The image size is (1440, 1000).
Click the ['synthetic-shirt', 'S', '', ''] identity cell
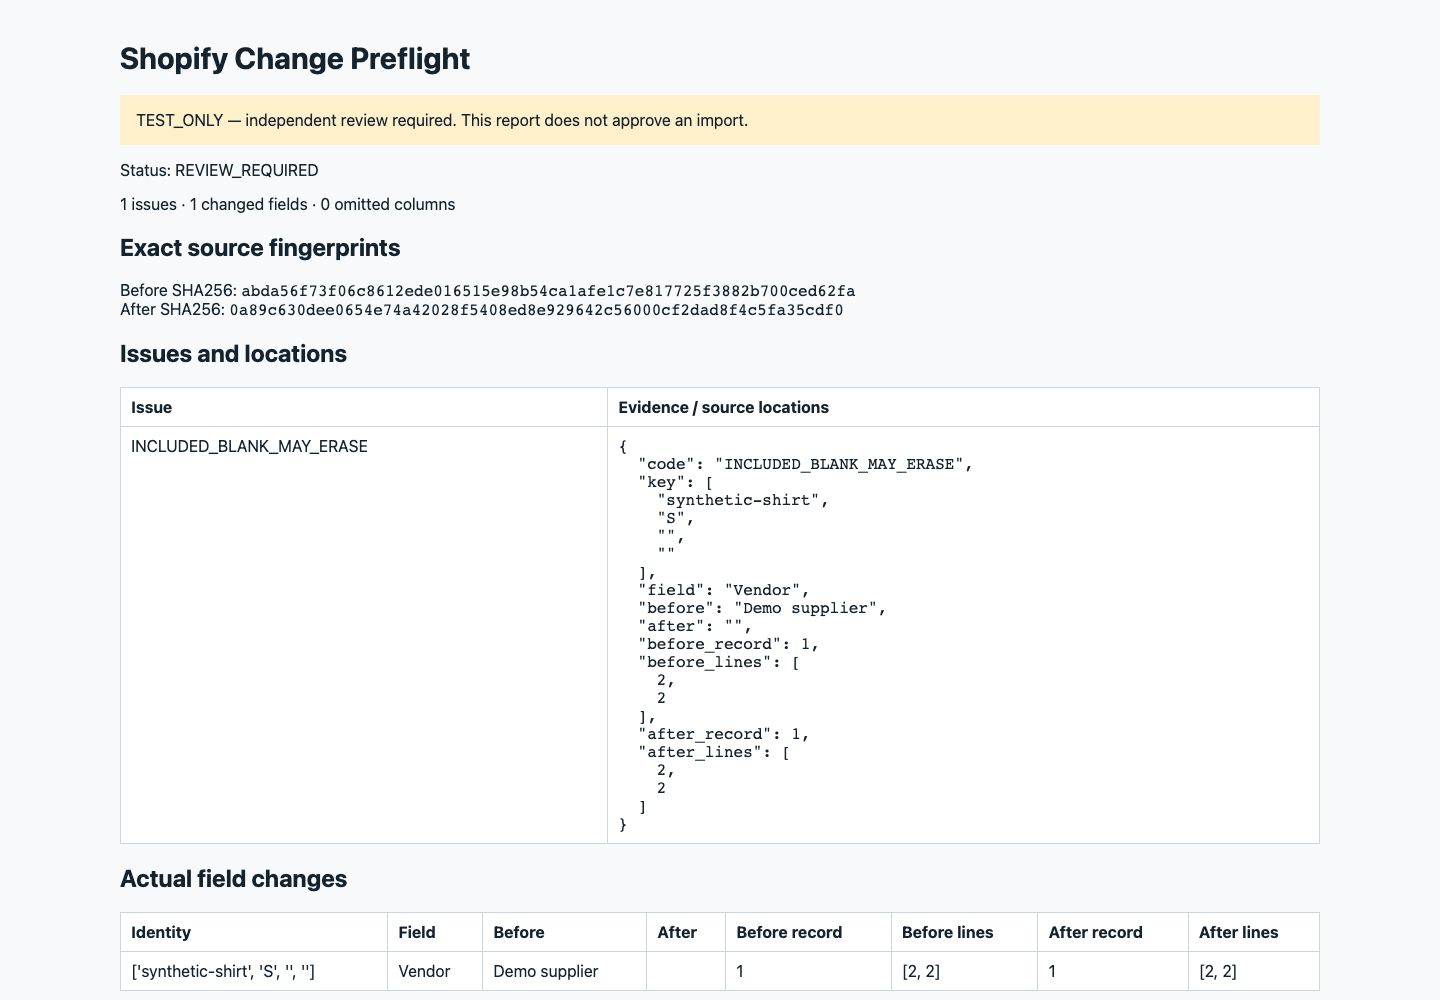point(254,971)
